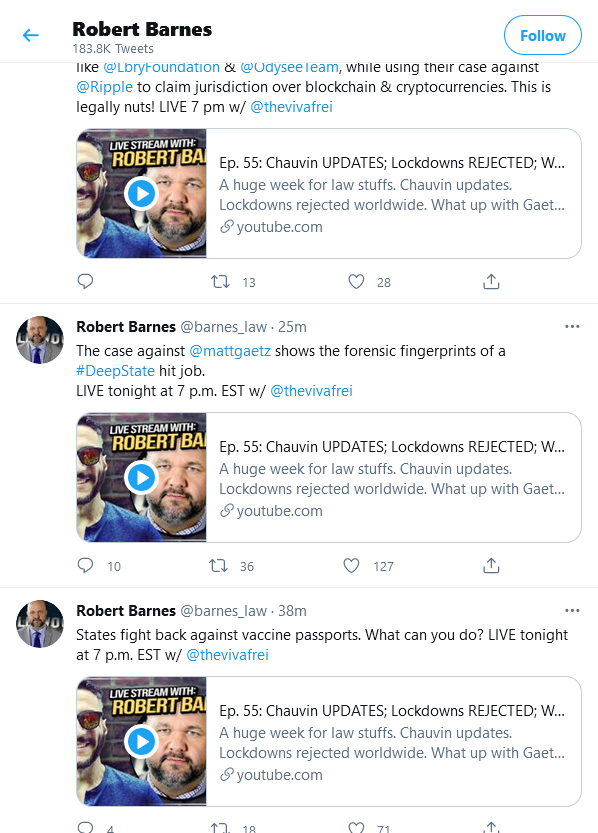Viewport: 598px width, 833px height.
Task: Follow Robert Barnes
Action: 542,36
